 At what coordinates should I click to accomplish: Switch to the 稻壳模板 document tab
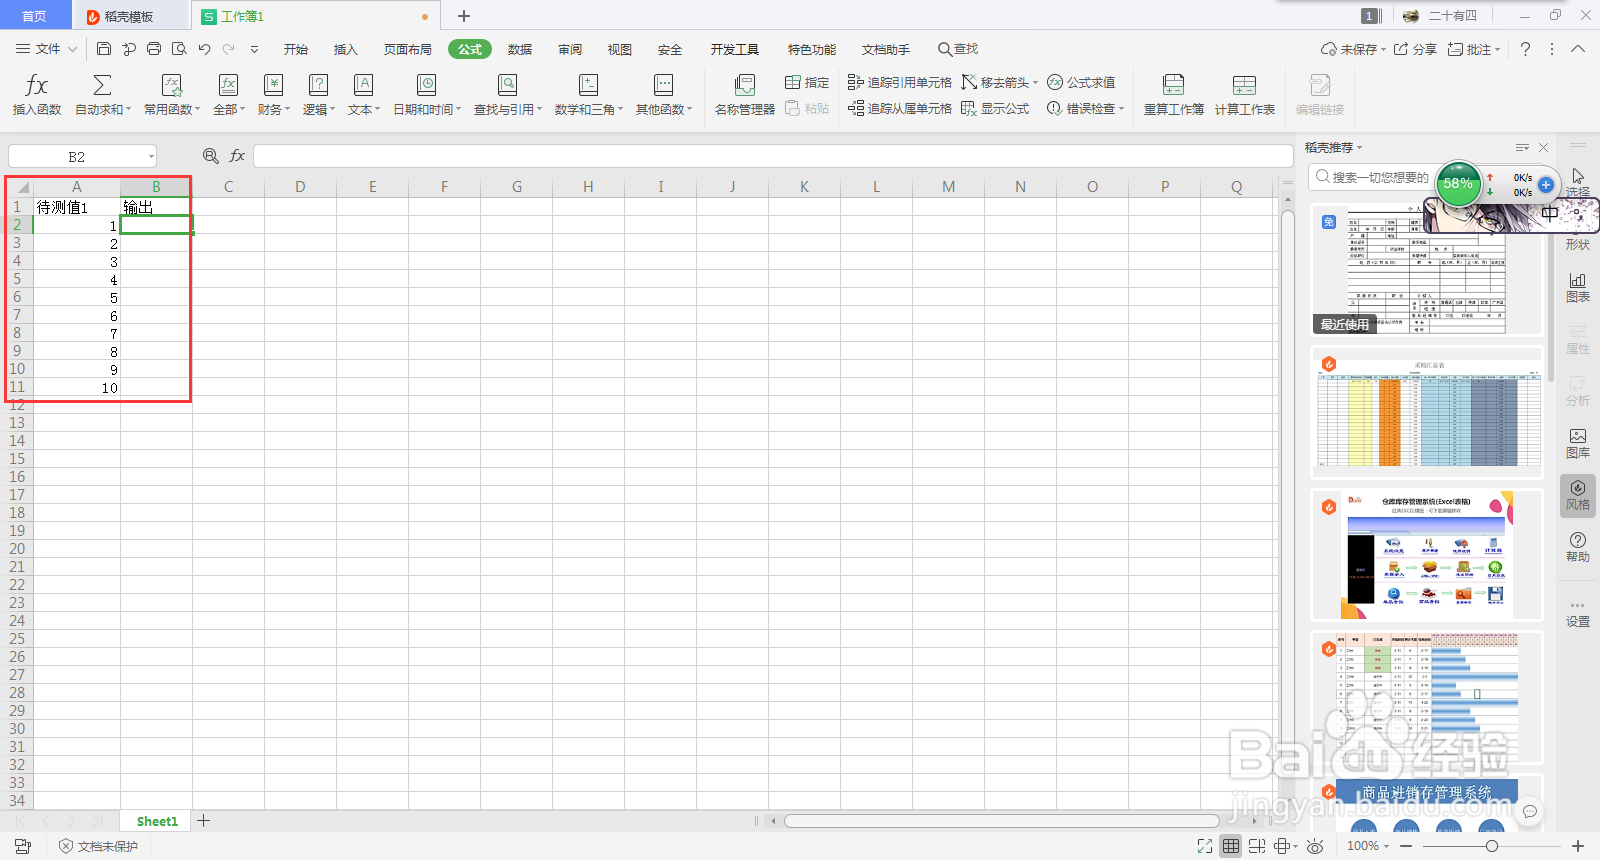[130, 16]
